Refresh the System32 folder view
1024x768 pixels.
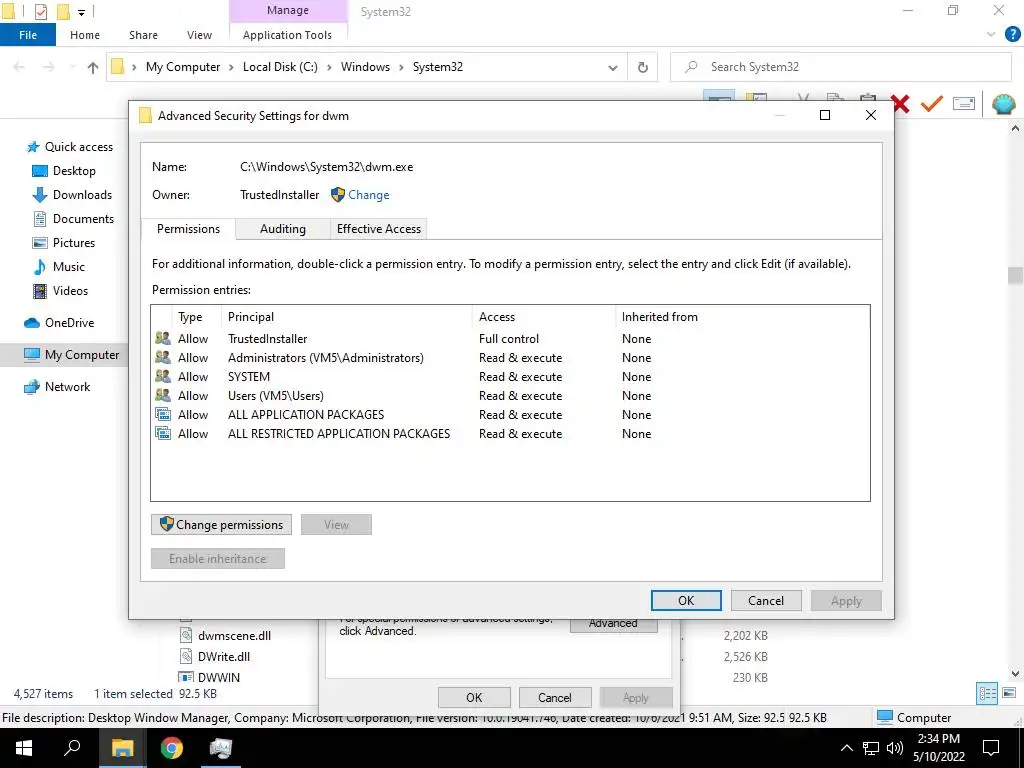643,67
